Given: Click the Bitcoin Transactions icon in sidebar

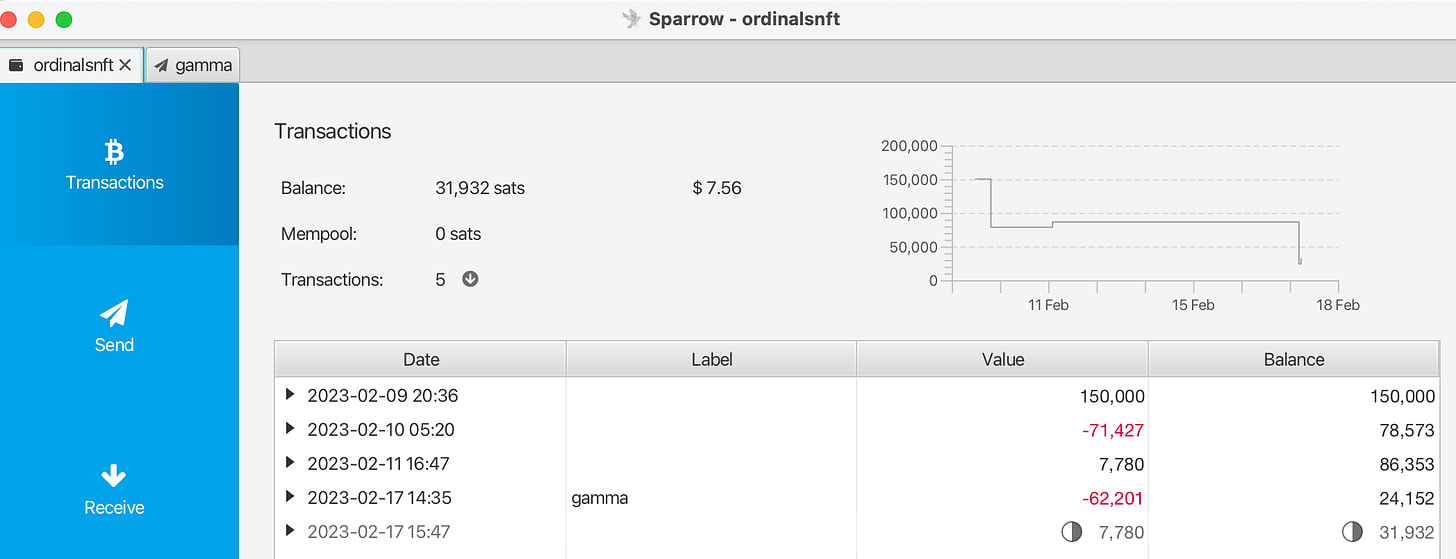Looking at the screenshot, I should tap(114, 152).
